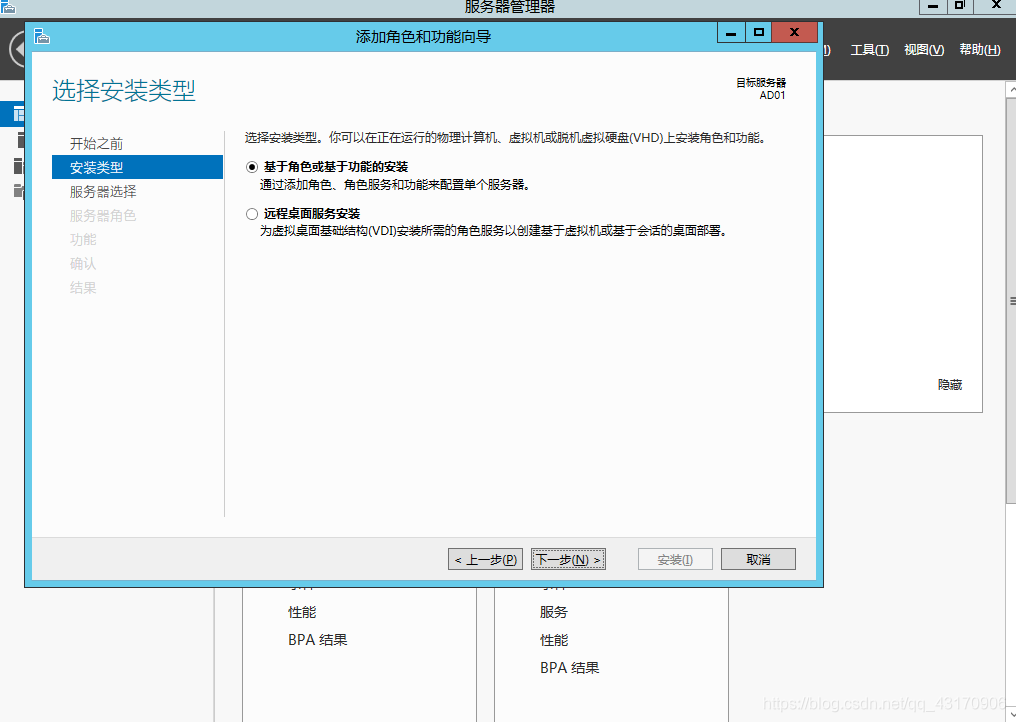This screenshot has height=722, width=1016.
Task: Click the greyed-out 安装(I) button
Action: (675, 559)
